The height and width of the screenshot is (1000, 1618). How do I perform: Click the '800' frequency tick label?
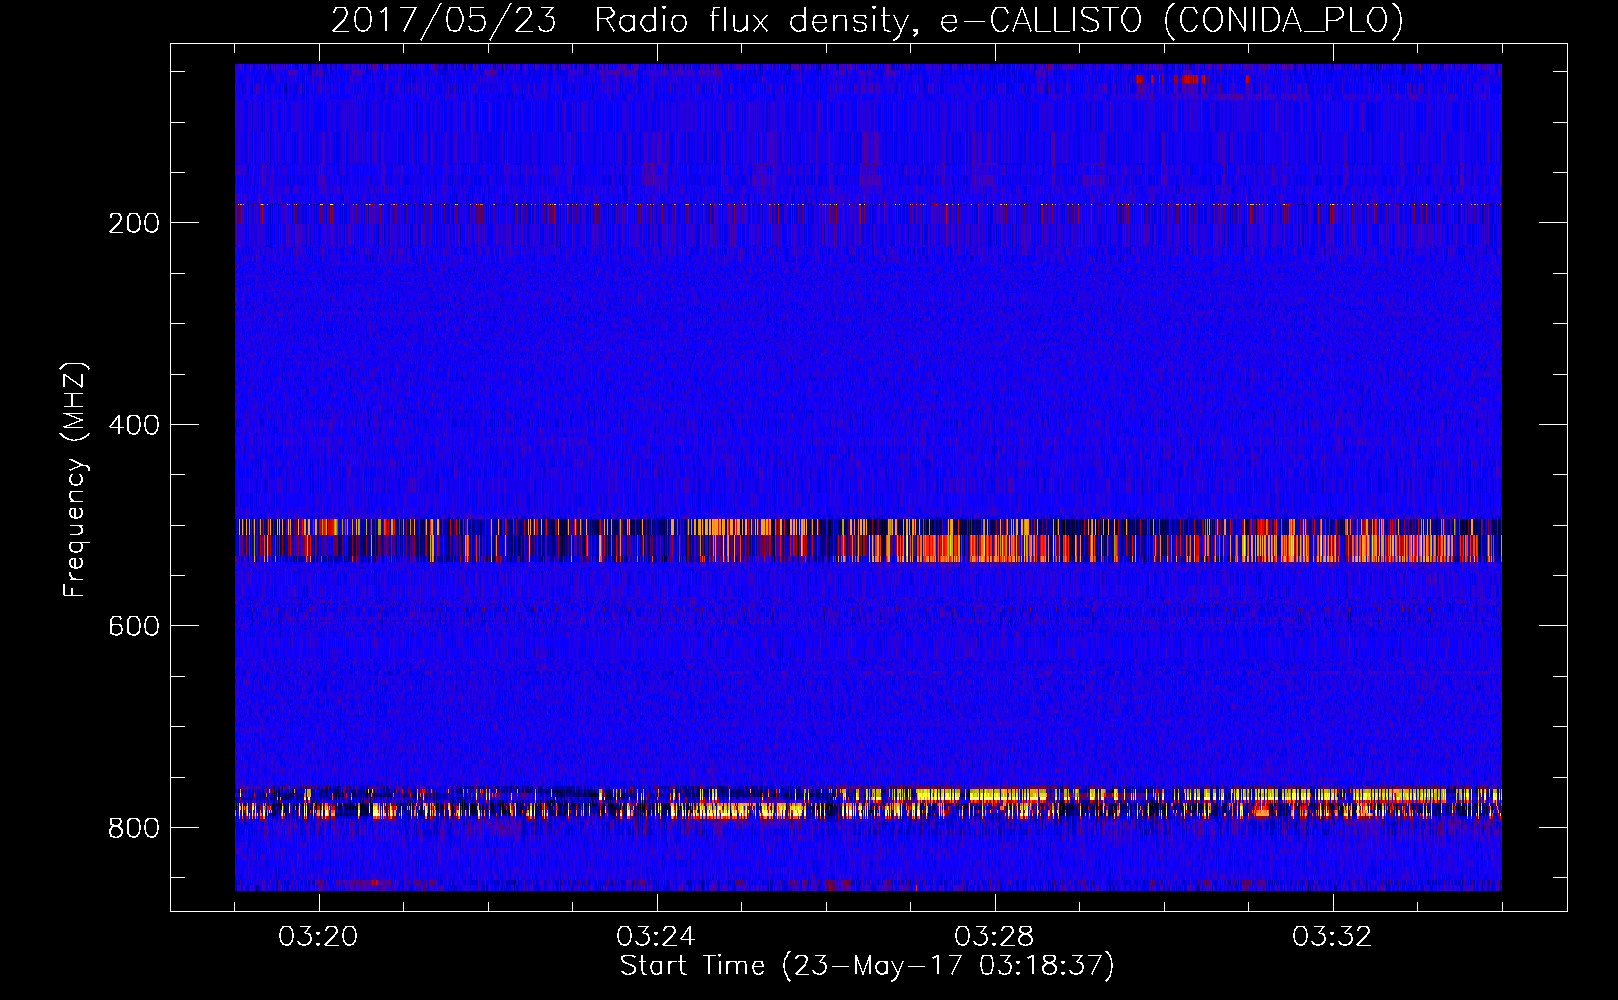[x=133, y=828]
